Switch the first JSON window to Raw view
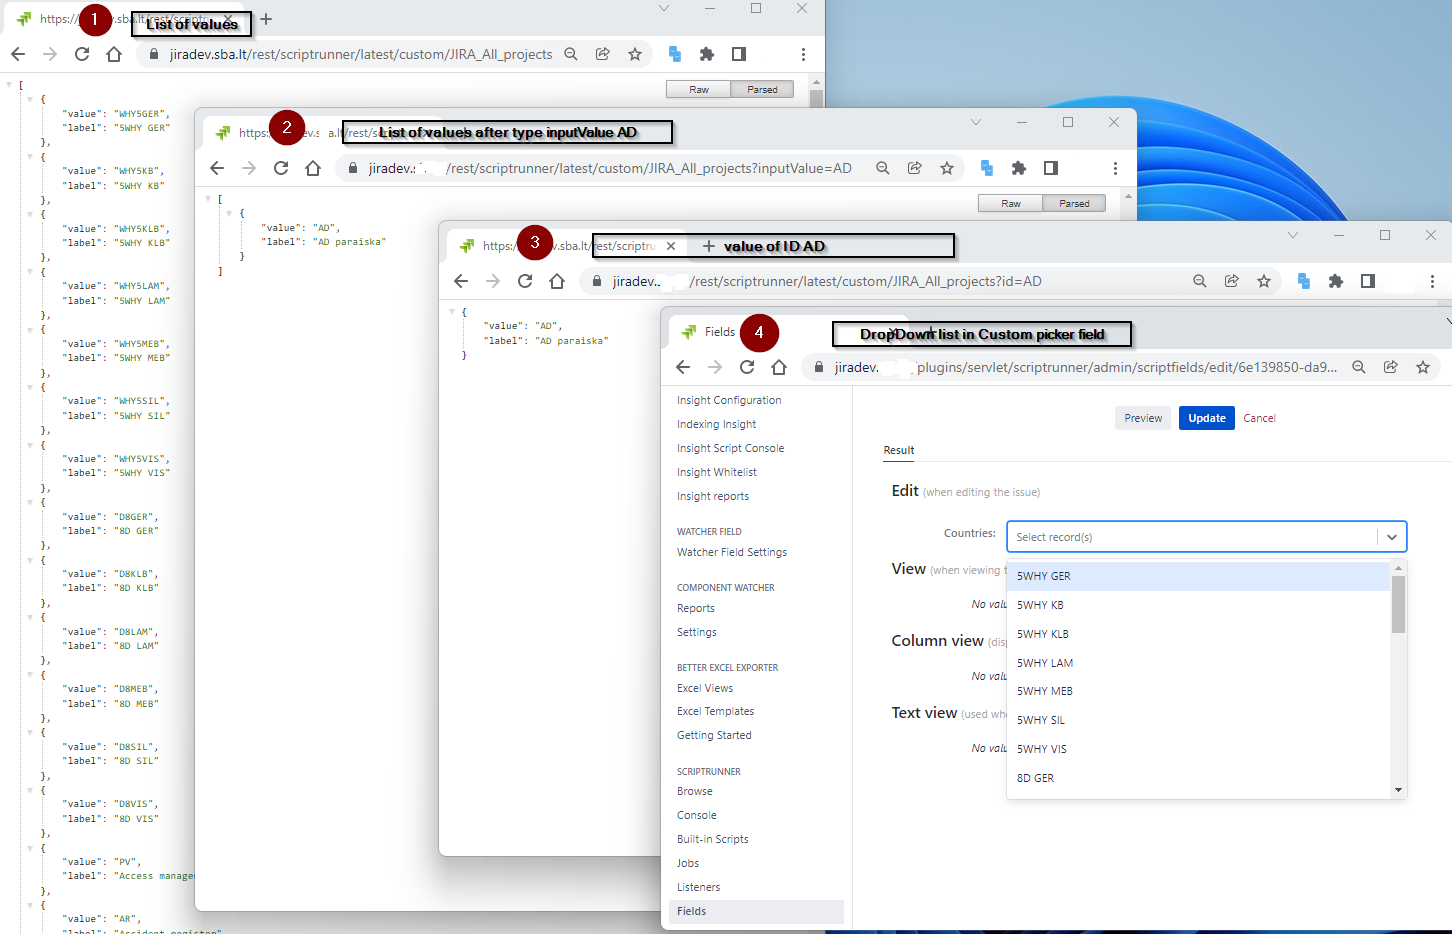Image resolution: width=1452 pixels, height=934 pixels. point(699,89)
